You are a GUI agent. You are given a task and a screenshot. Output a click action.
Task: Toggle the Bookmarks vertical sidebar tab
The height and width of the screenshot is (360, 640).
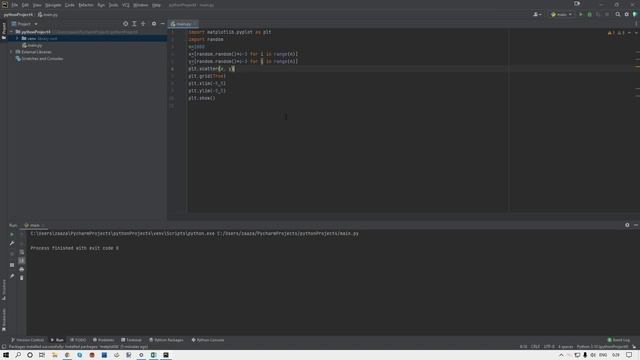coord(4,319)
